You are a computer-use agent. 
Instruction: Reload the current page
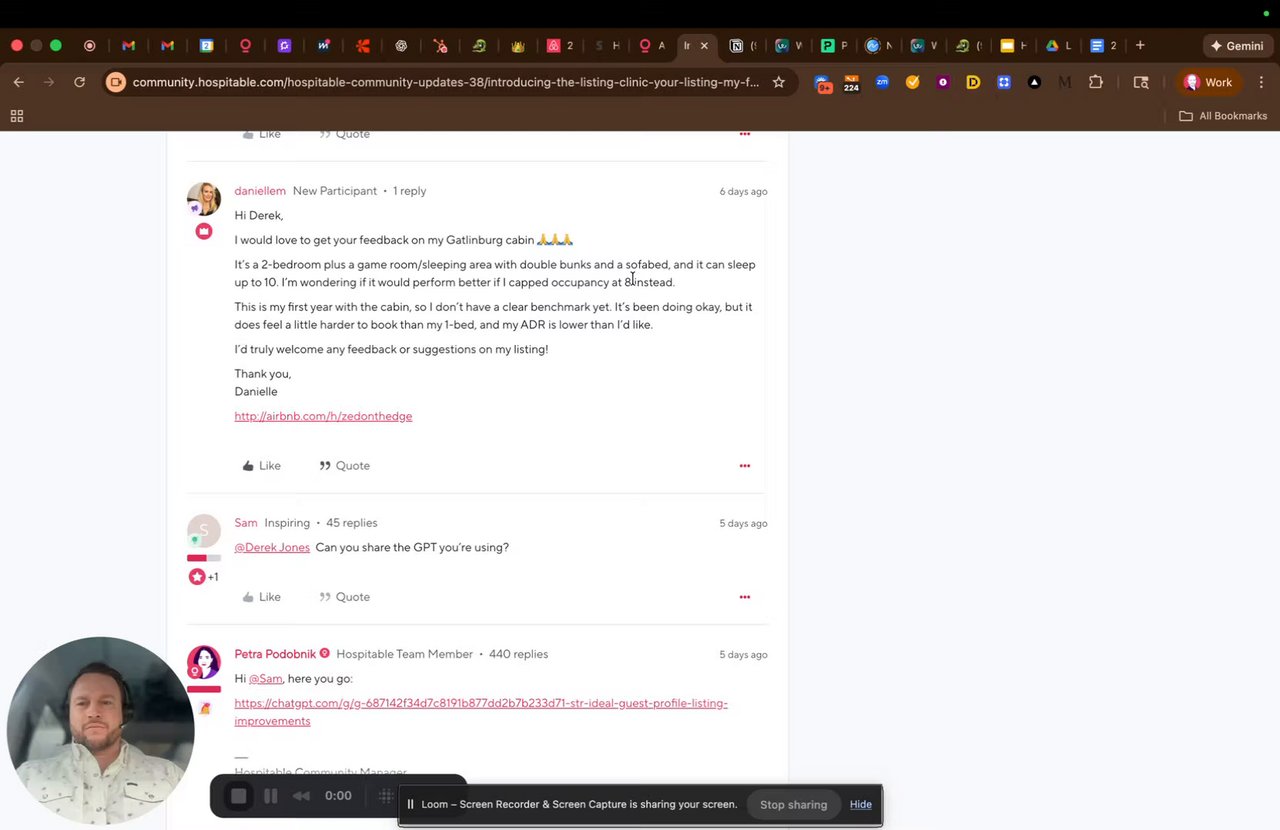point(79,82)
